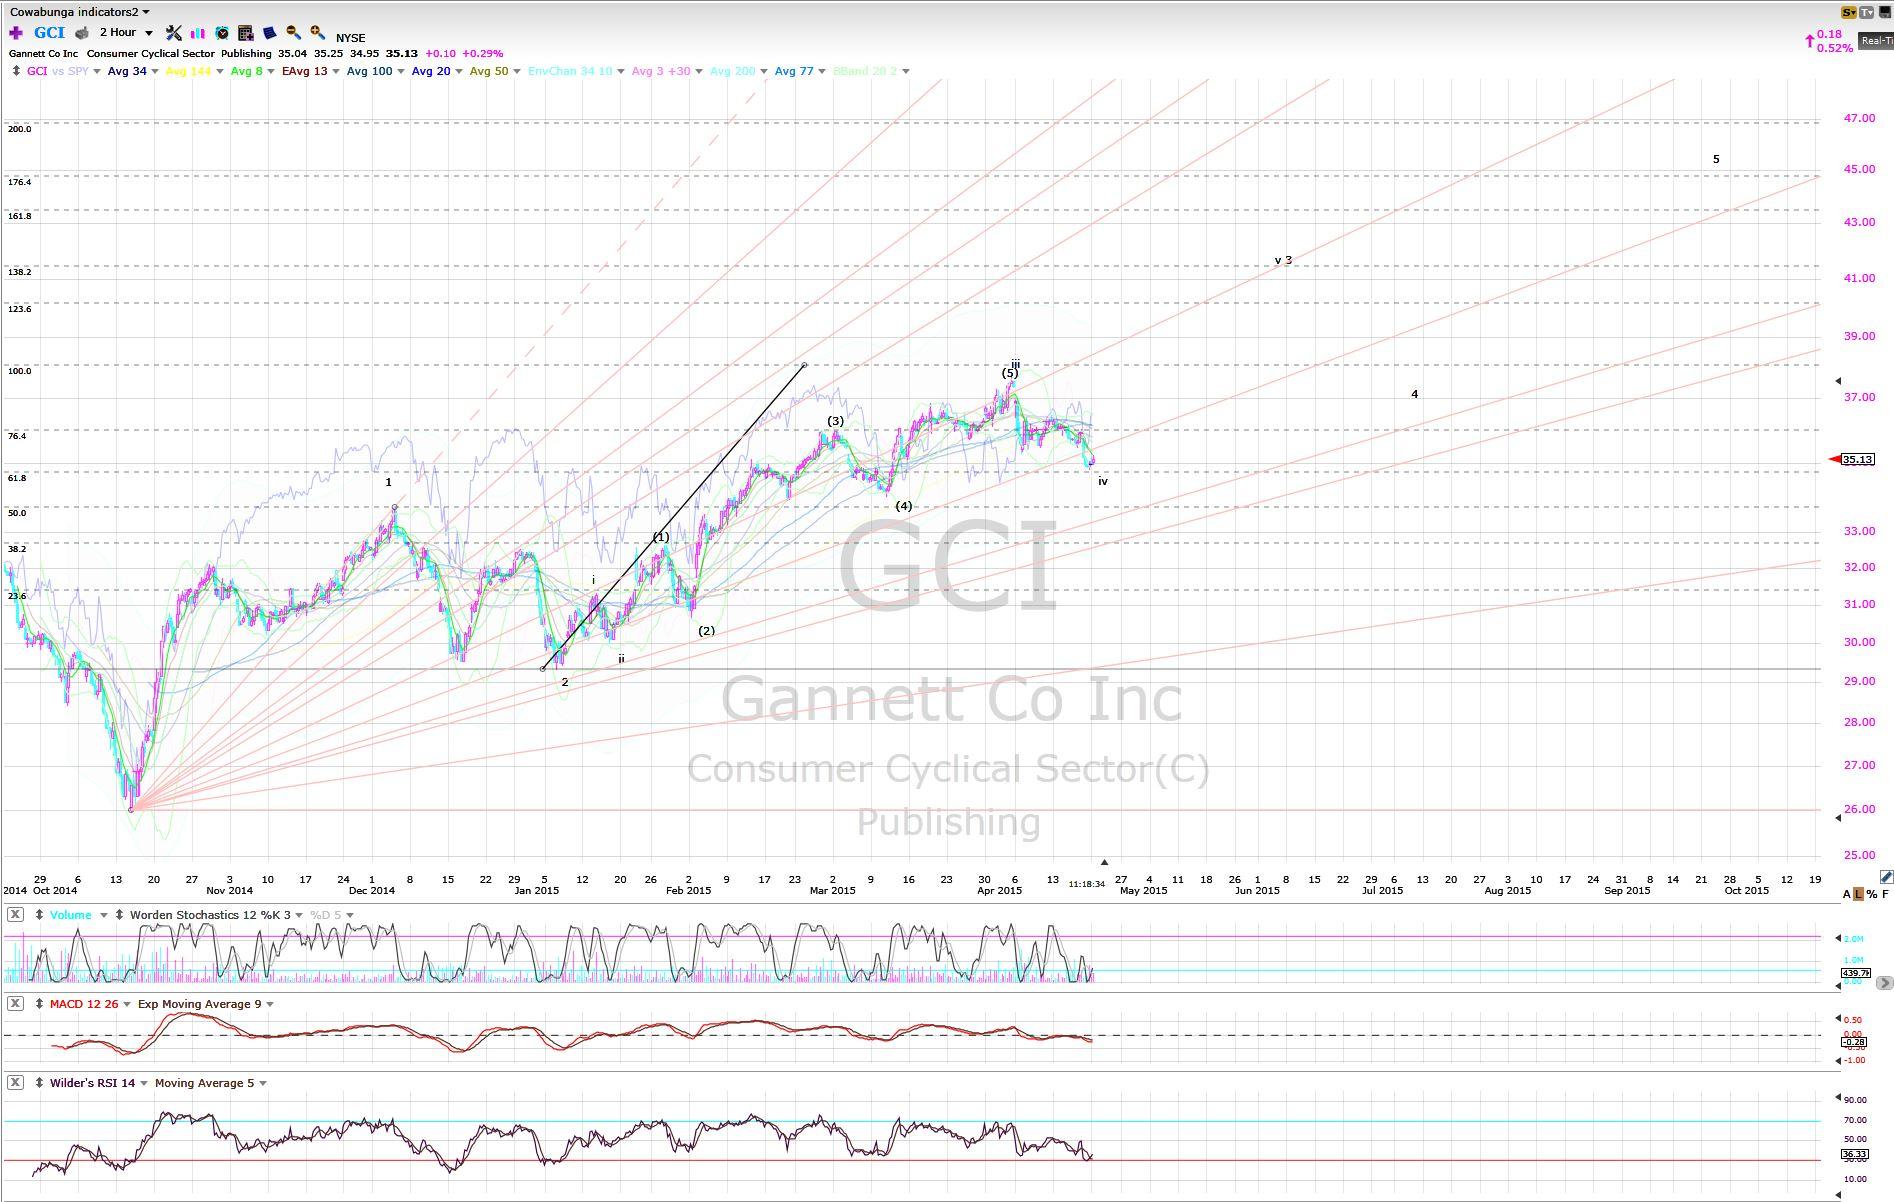
Task: Click the EAvg 13 indicator label
Action: pos(305,71)
